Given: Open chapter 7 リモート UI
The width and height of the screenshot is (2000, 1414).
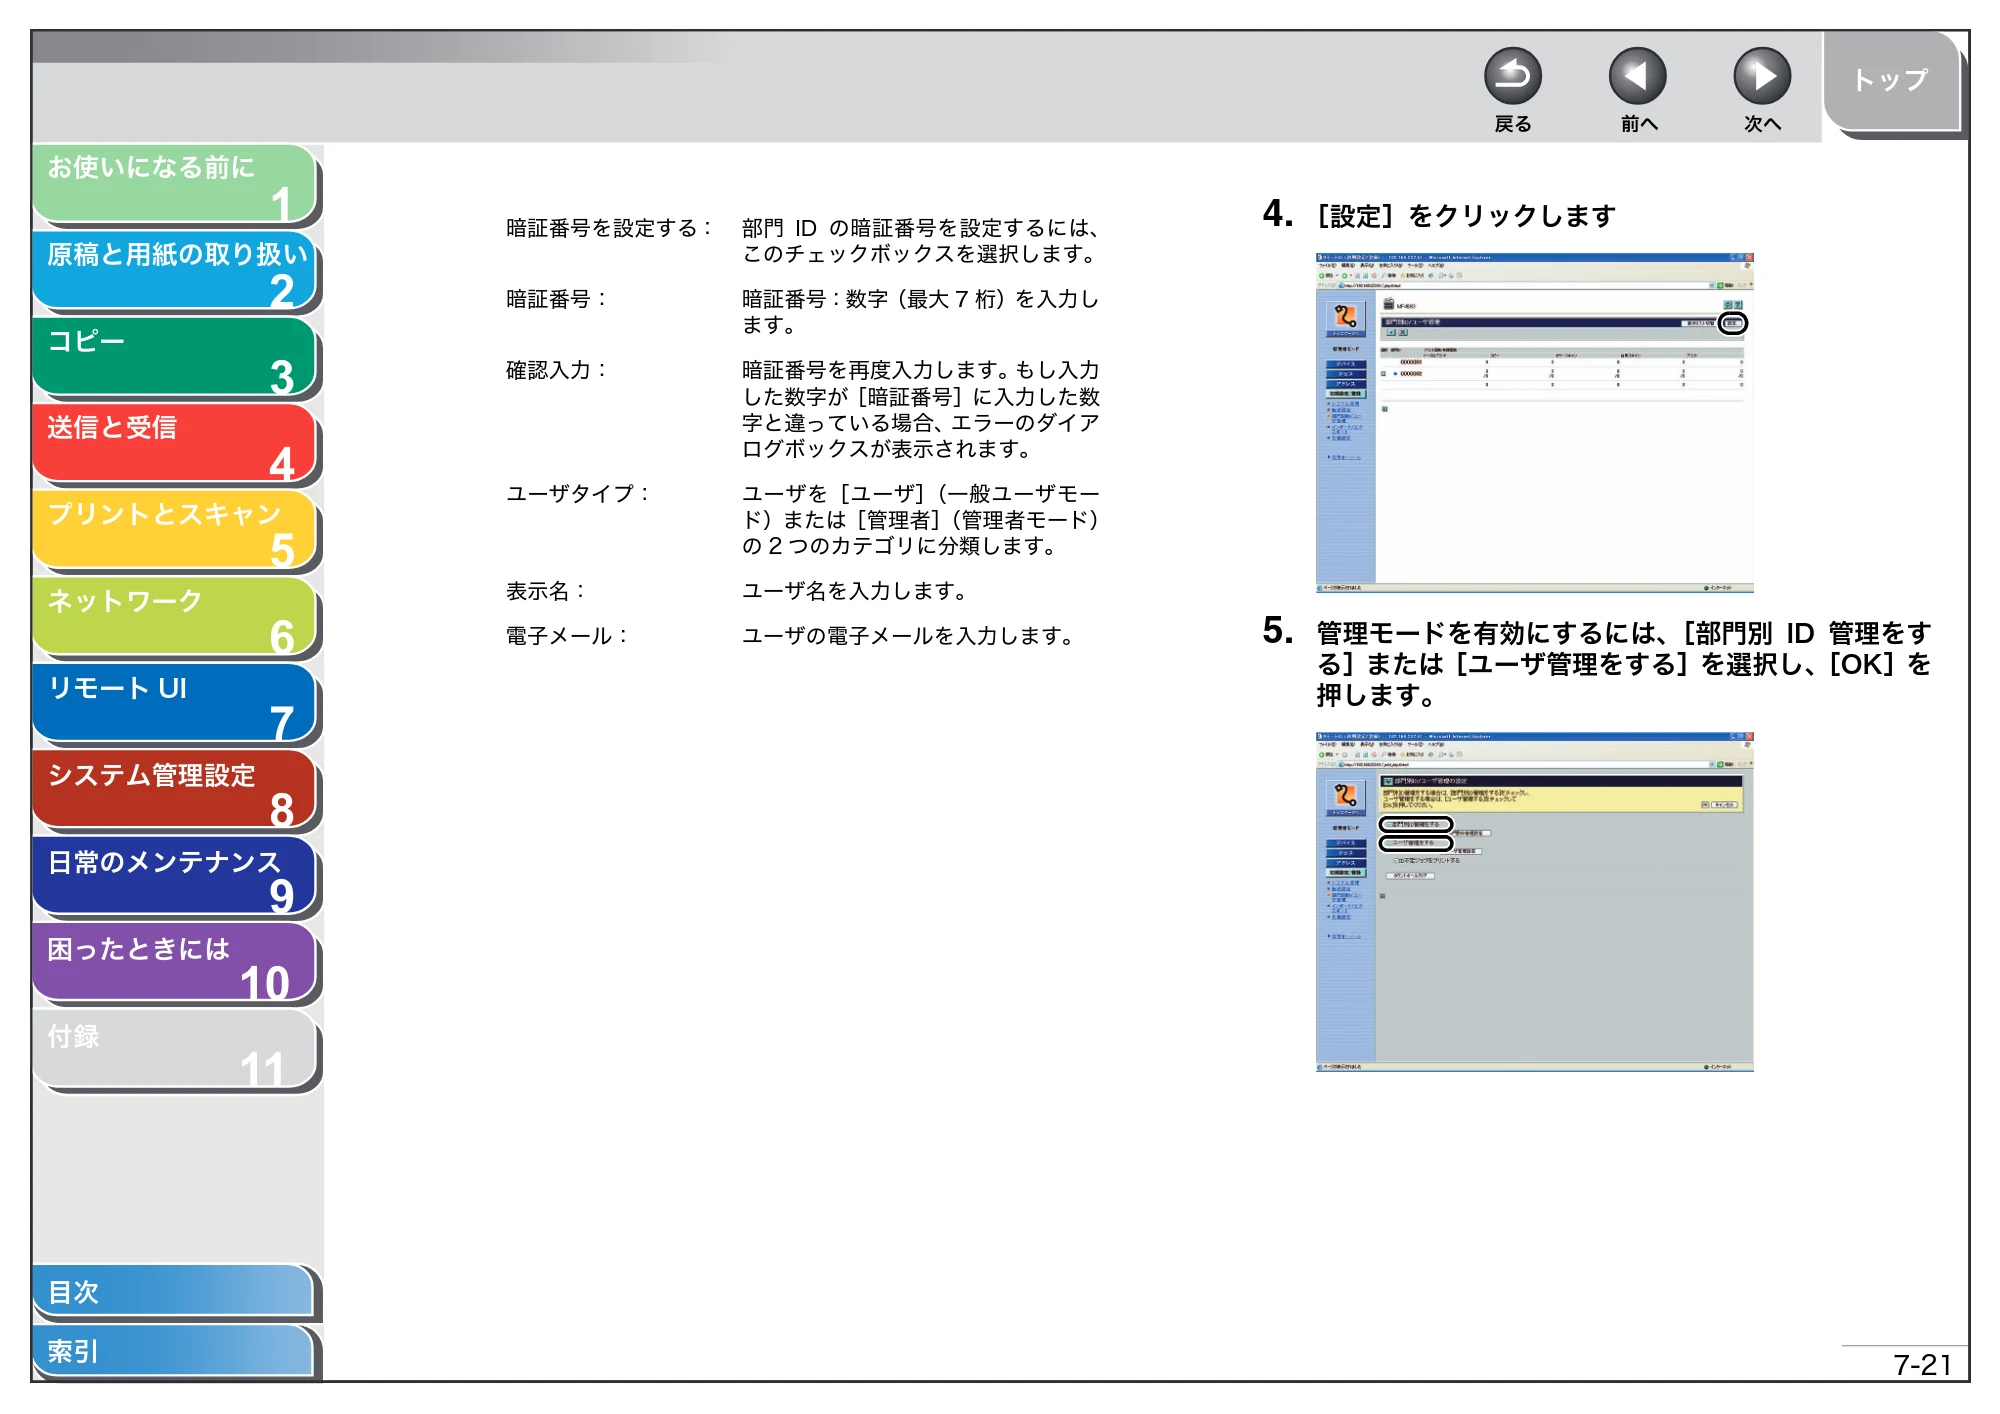Looking at the screenshot, I should (175, 704).
